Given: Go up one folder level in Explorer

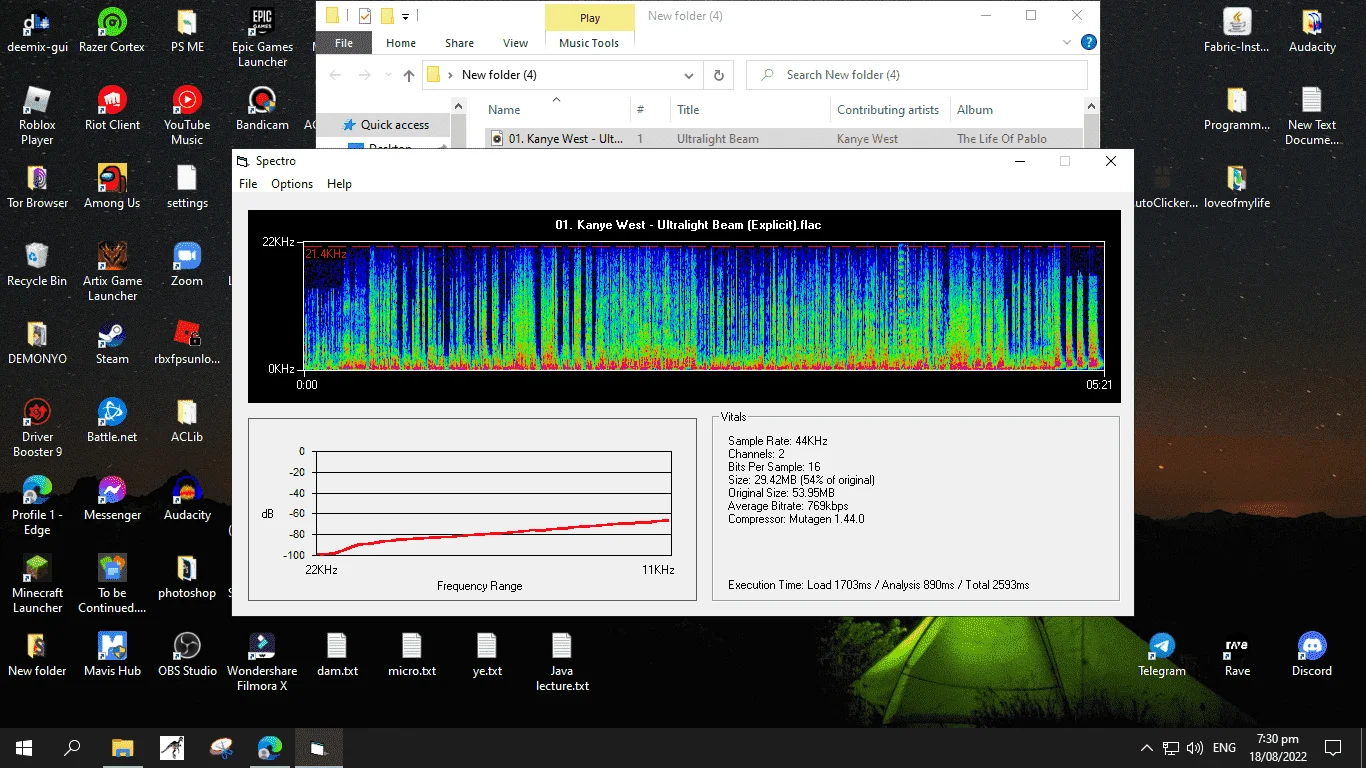Looking at the screenshot, I should point(408,75).
